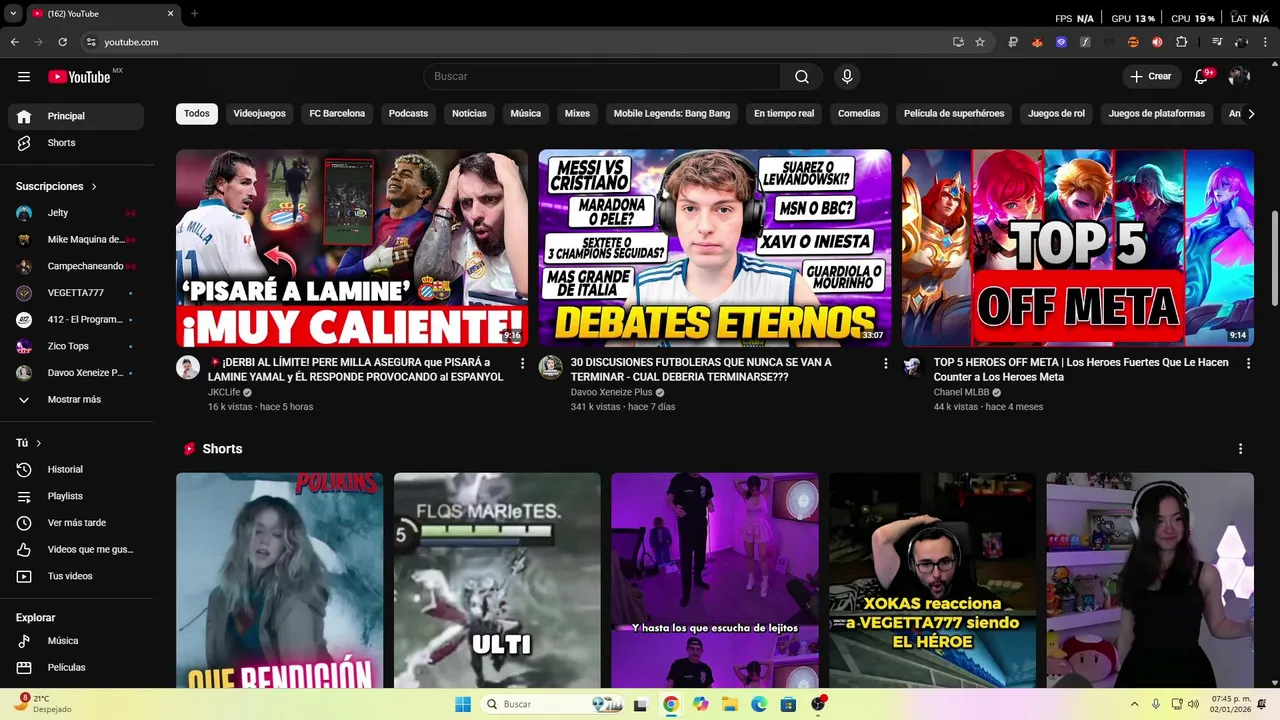
Task: Select the Noticias filter chip
Action: coord(469,114)
